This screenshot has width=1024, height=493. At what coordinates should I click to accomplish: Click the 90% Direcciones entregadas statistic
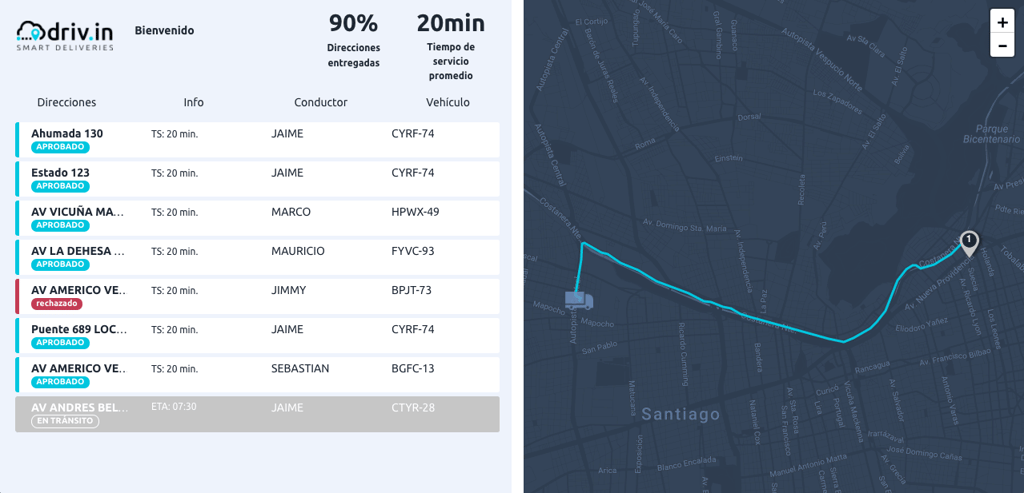tap(353, 40)
